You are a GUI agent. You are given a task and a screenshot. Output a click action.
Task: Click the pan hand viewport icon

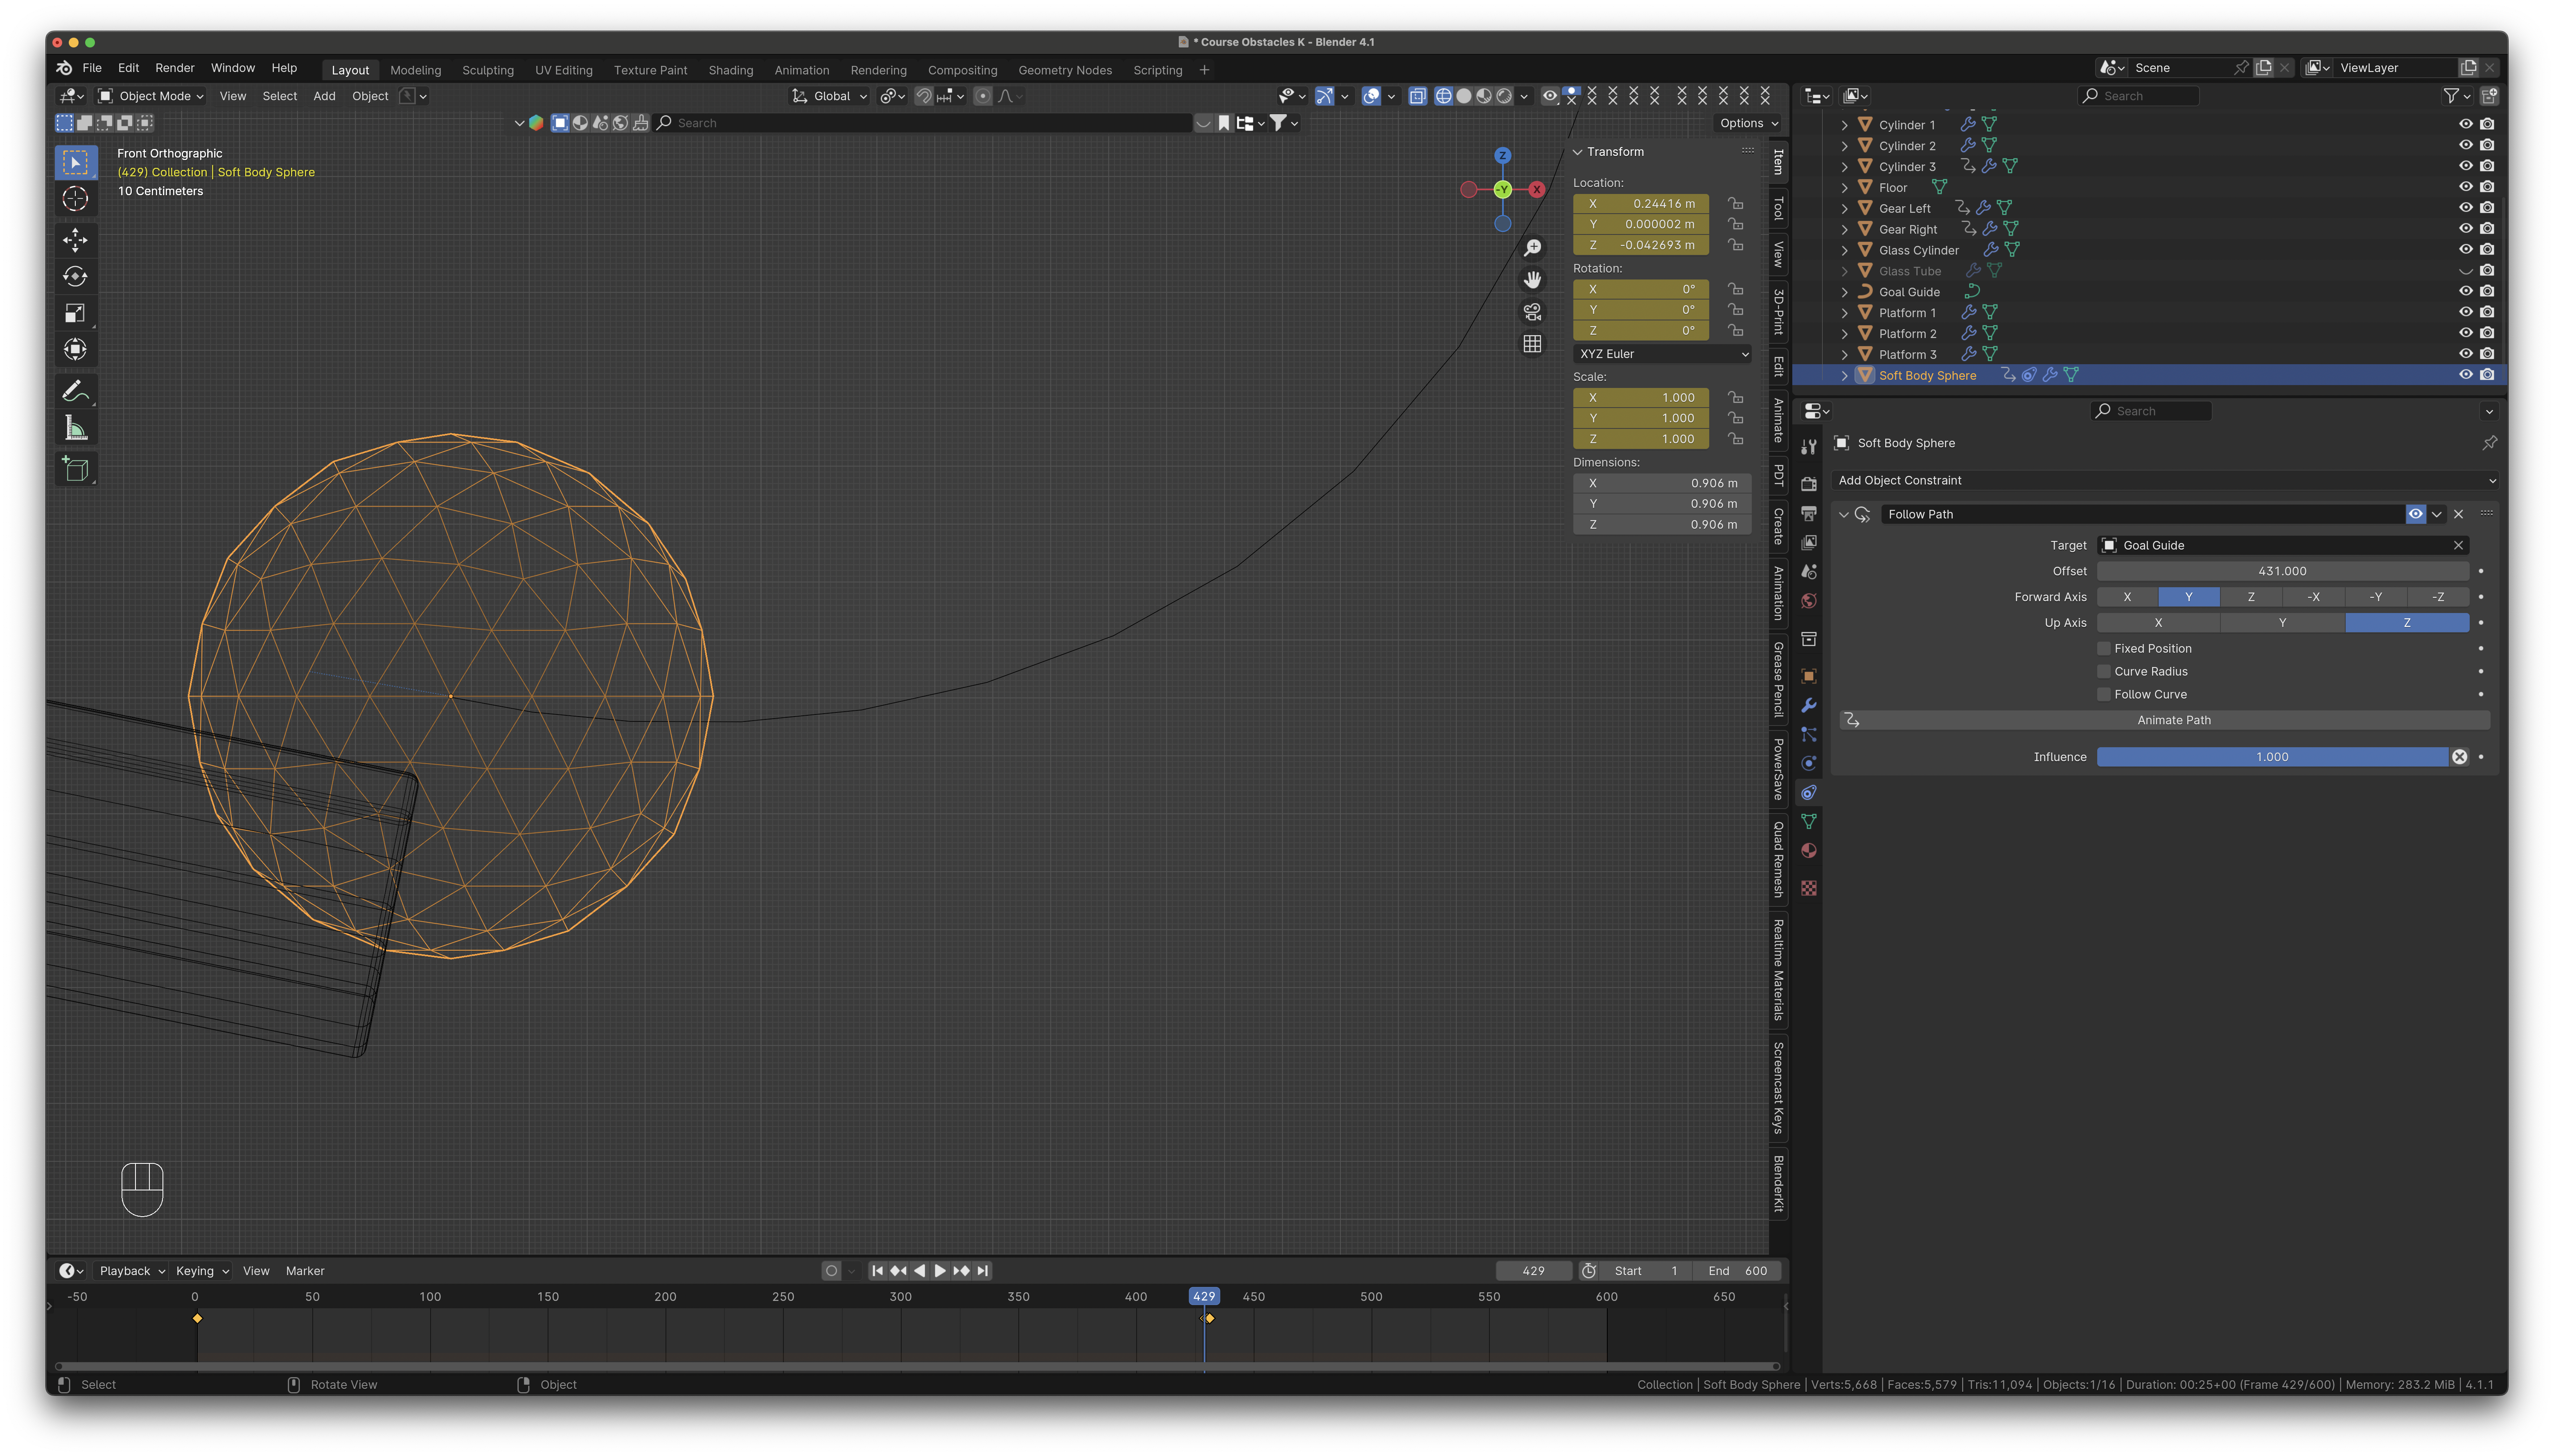[1532, 280]
